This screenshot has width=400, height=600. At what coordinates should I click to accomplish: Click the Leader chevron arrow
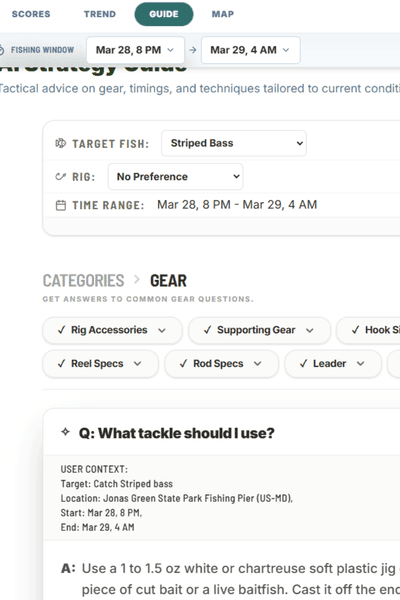coord(361,364)
